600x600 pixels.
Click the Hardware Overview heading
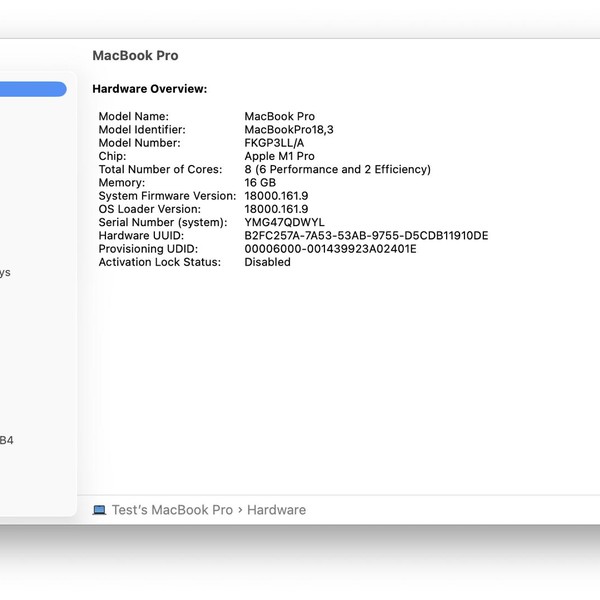click(x=150, y=89)
